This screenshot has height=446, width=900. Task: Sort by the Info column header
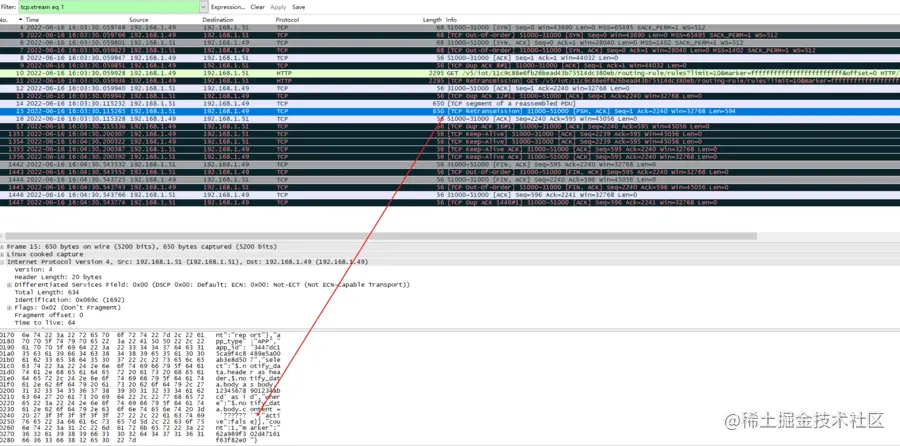451,20
